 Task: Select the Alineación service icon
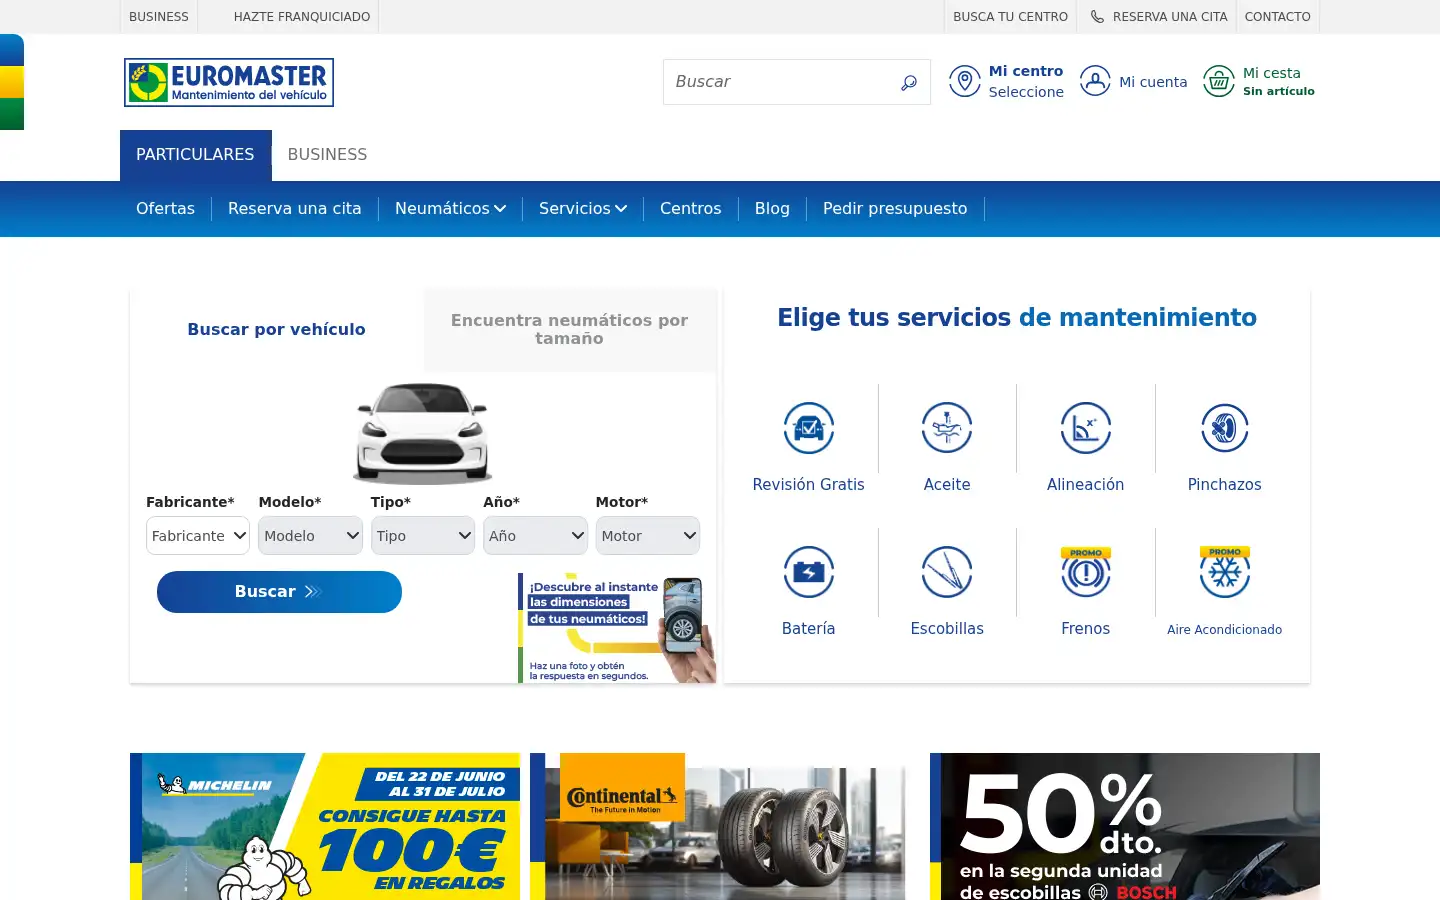(x=1086, y=428)
